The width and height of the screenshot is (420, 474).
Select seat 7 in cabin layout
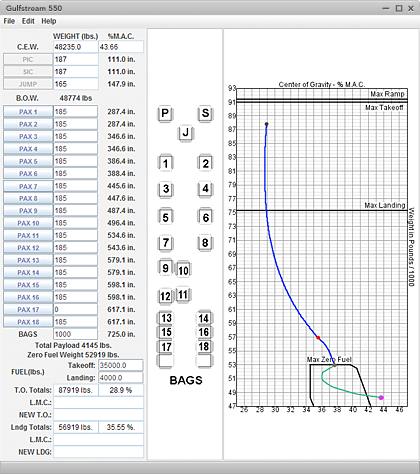click(166, 243)
